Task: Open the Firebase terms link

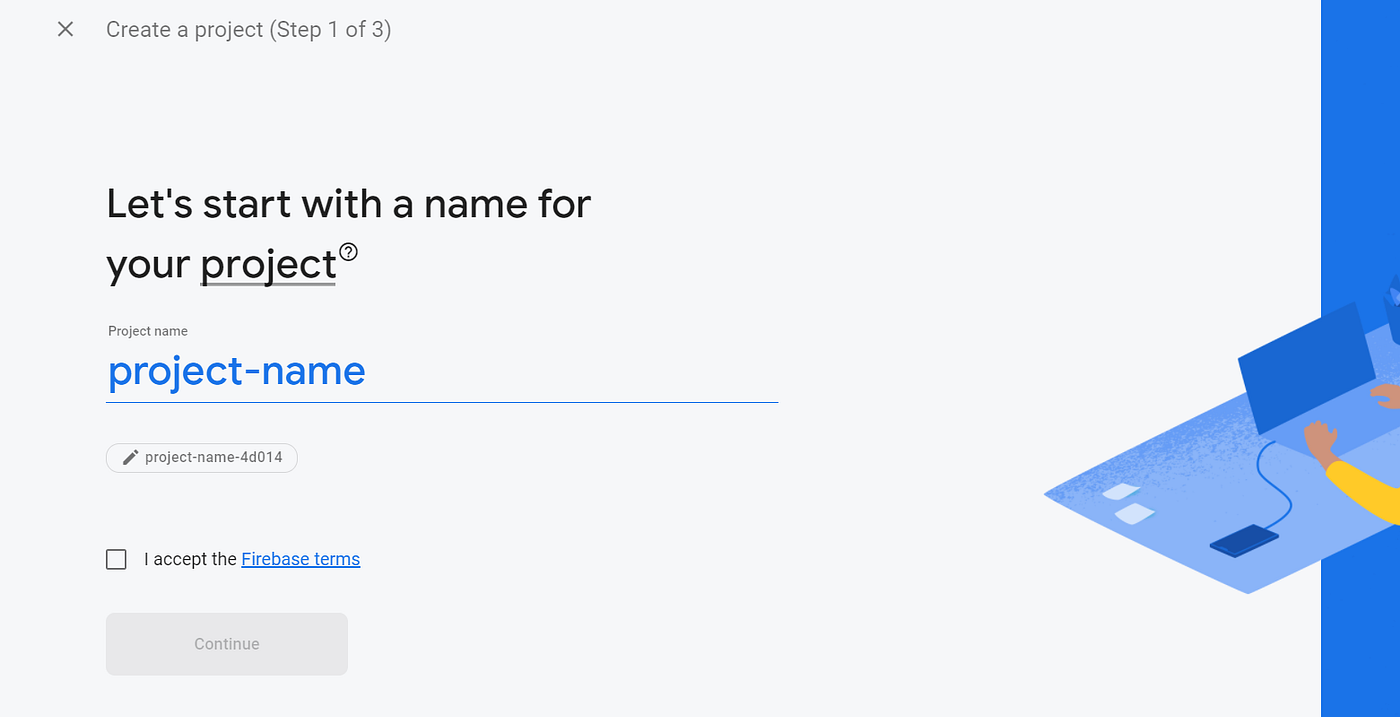Action: 300,559
